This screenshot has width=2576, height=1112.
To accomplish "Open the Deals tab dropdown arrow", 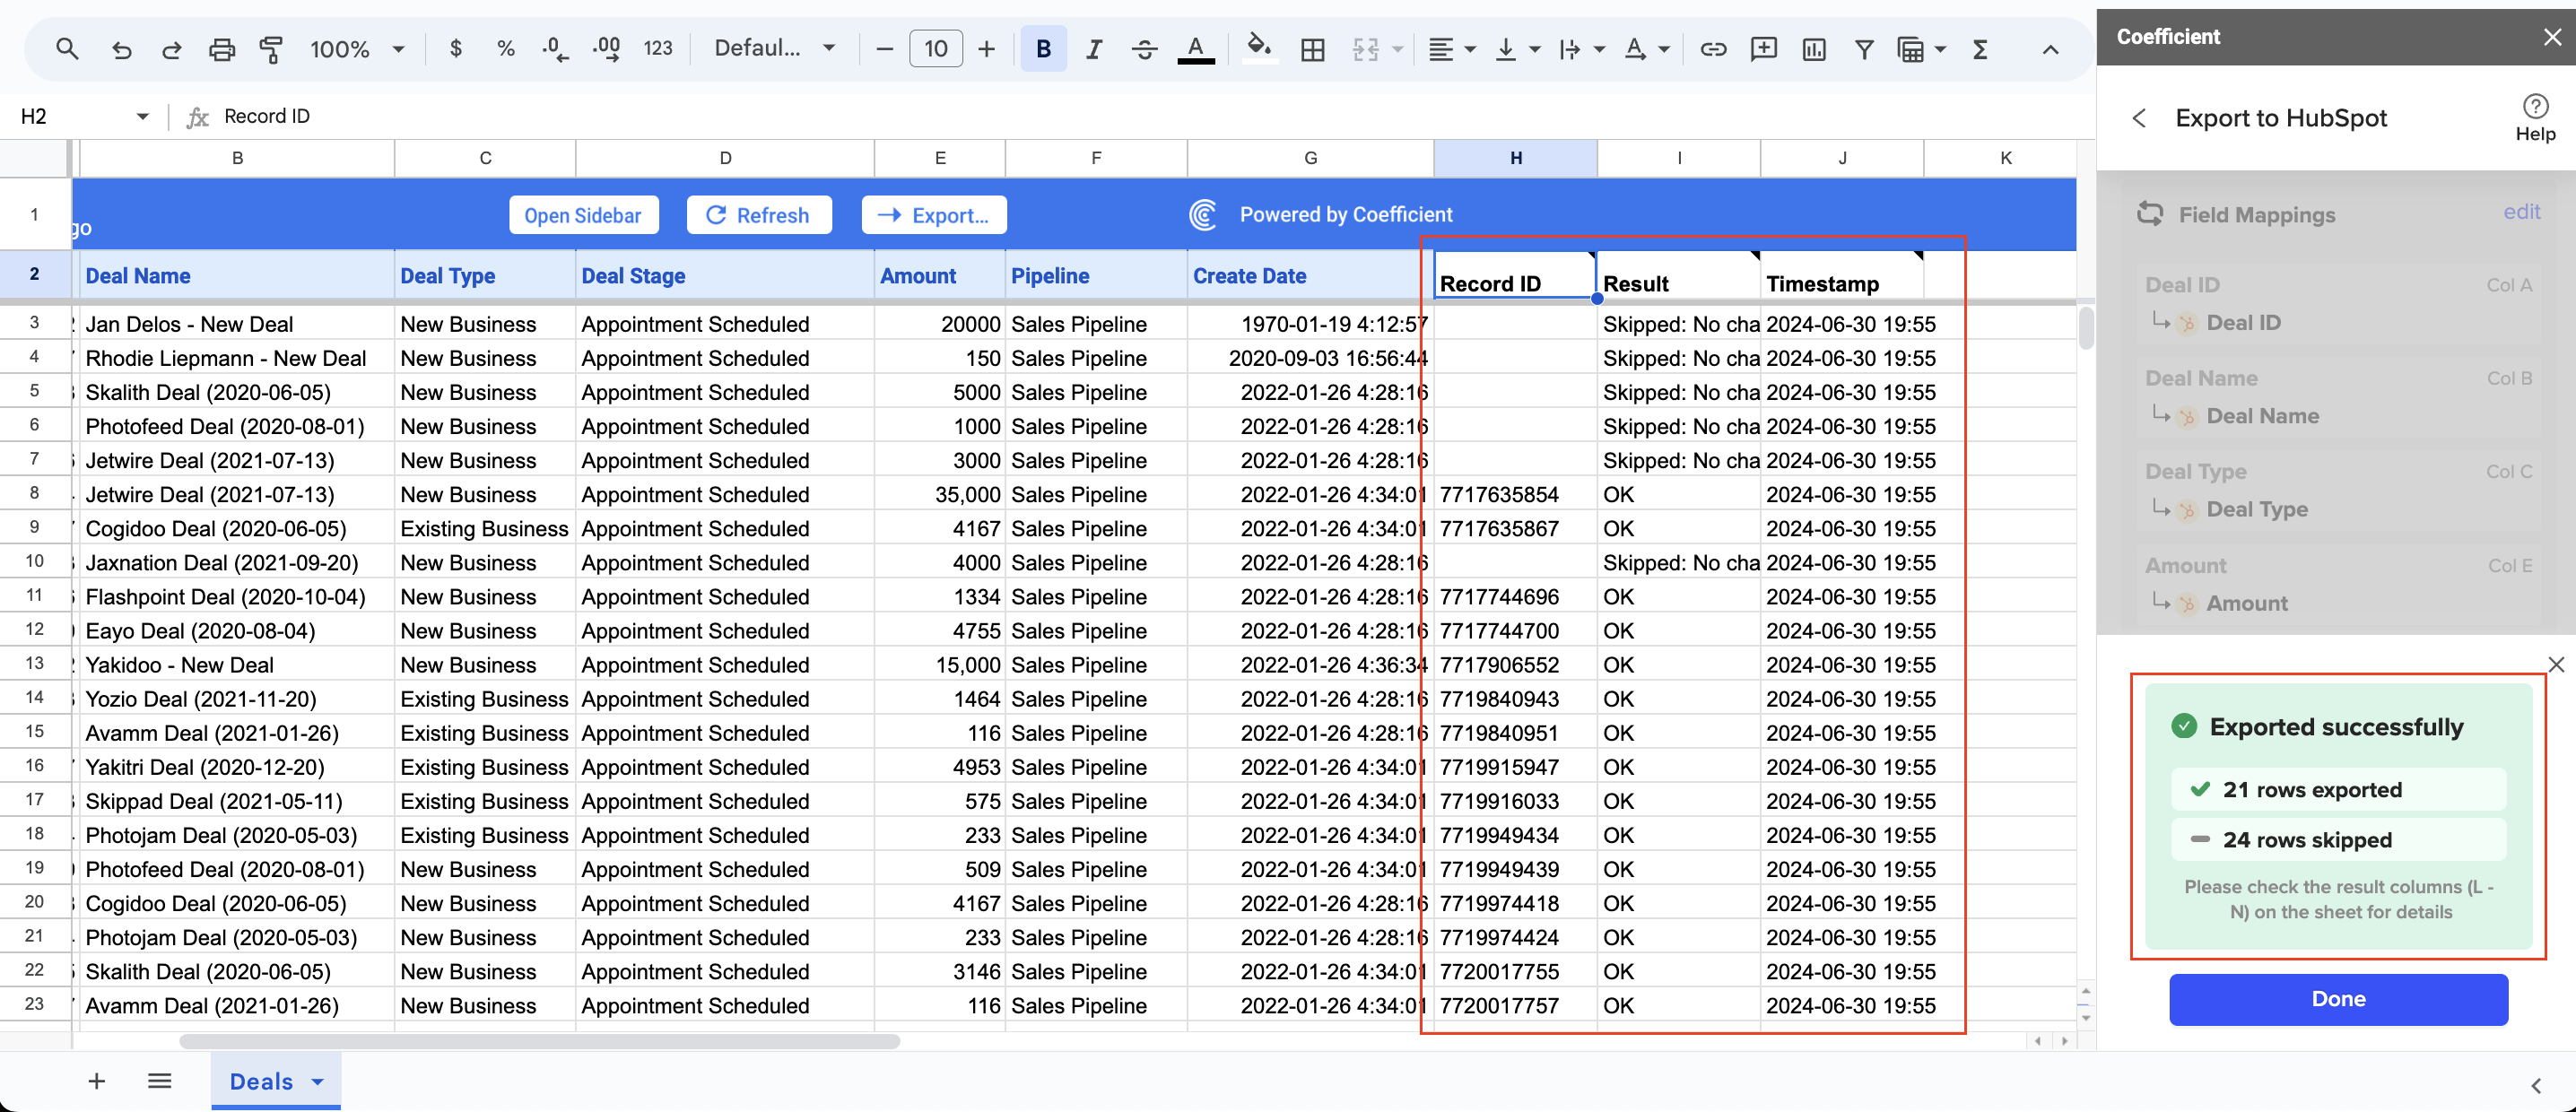I will pyautogui.click(x=318, y=1082).
